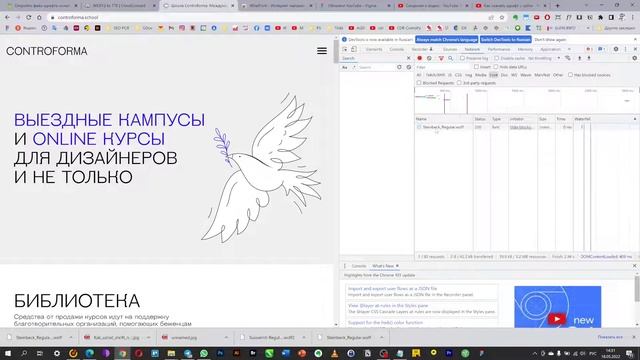The image size is (640, 360).
Task: Sort requests by Name column header
Action: tap(444, 119)
